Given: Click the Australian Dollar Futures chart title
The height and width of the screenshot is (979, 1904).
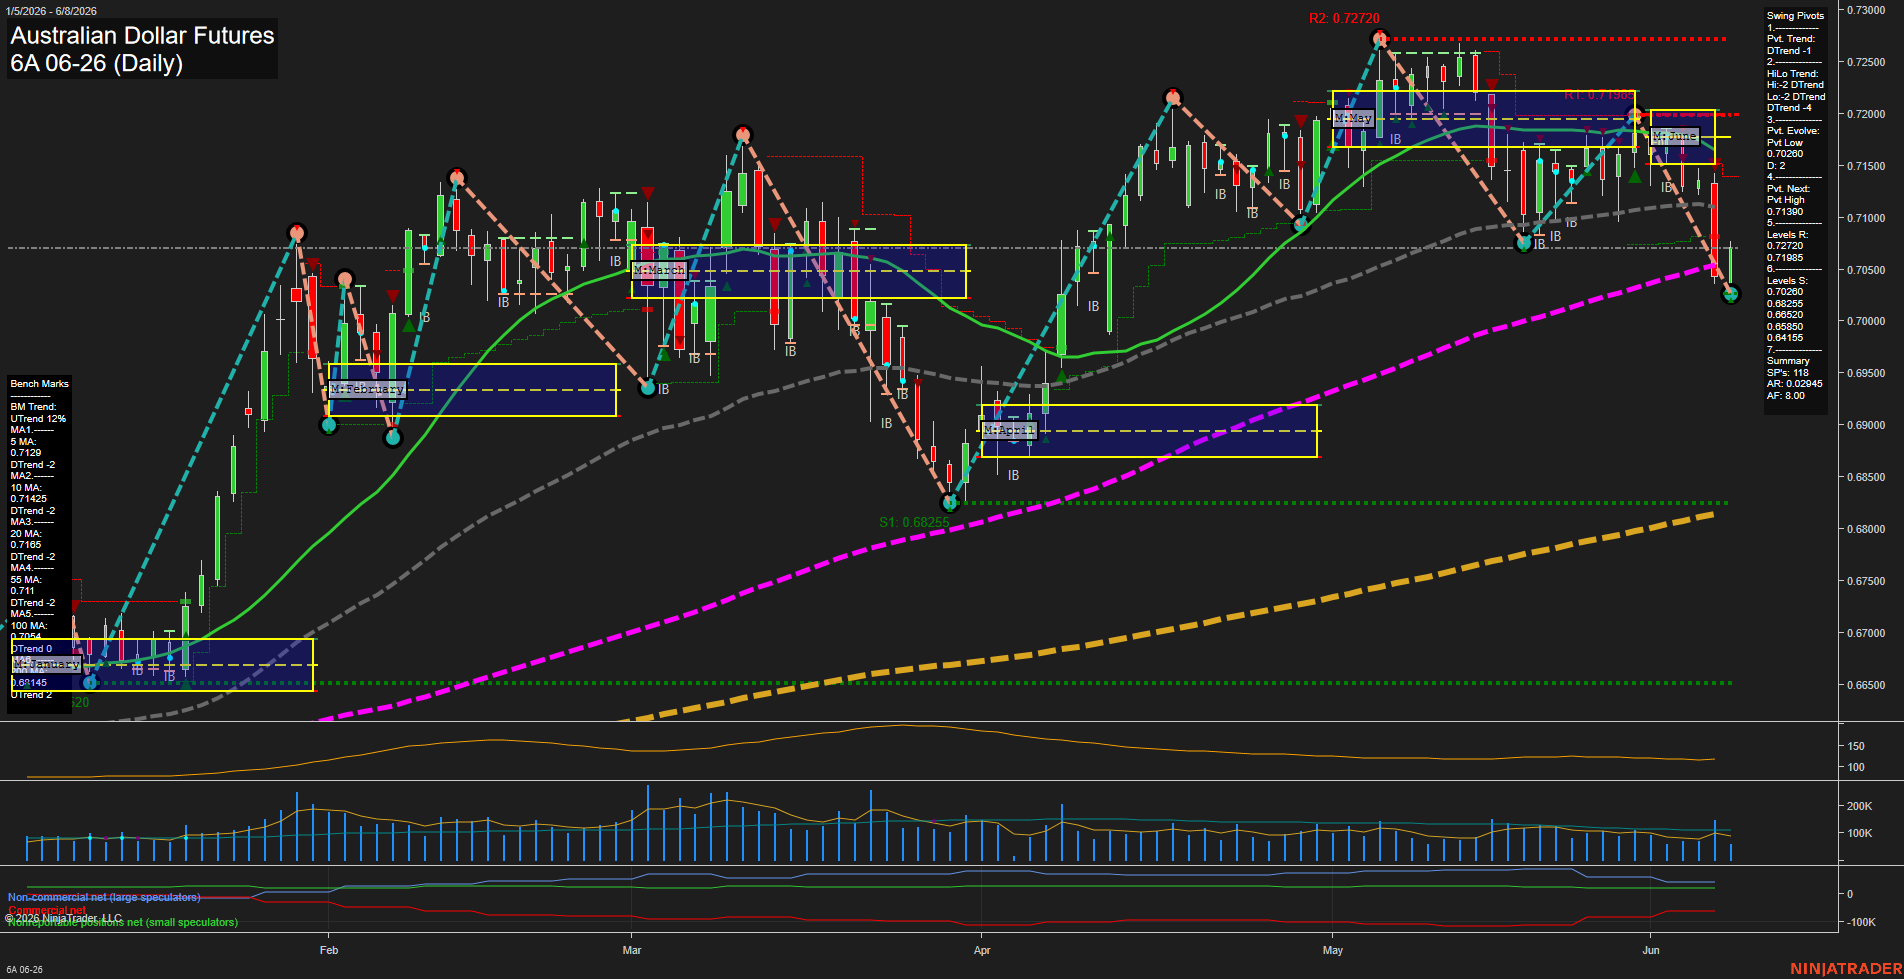Looking at the screenshot, I should point(142,36).
